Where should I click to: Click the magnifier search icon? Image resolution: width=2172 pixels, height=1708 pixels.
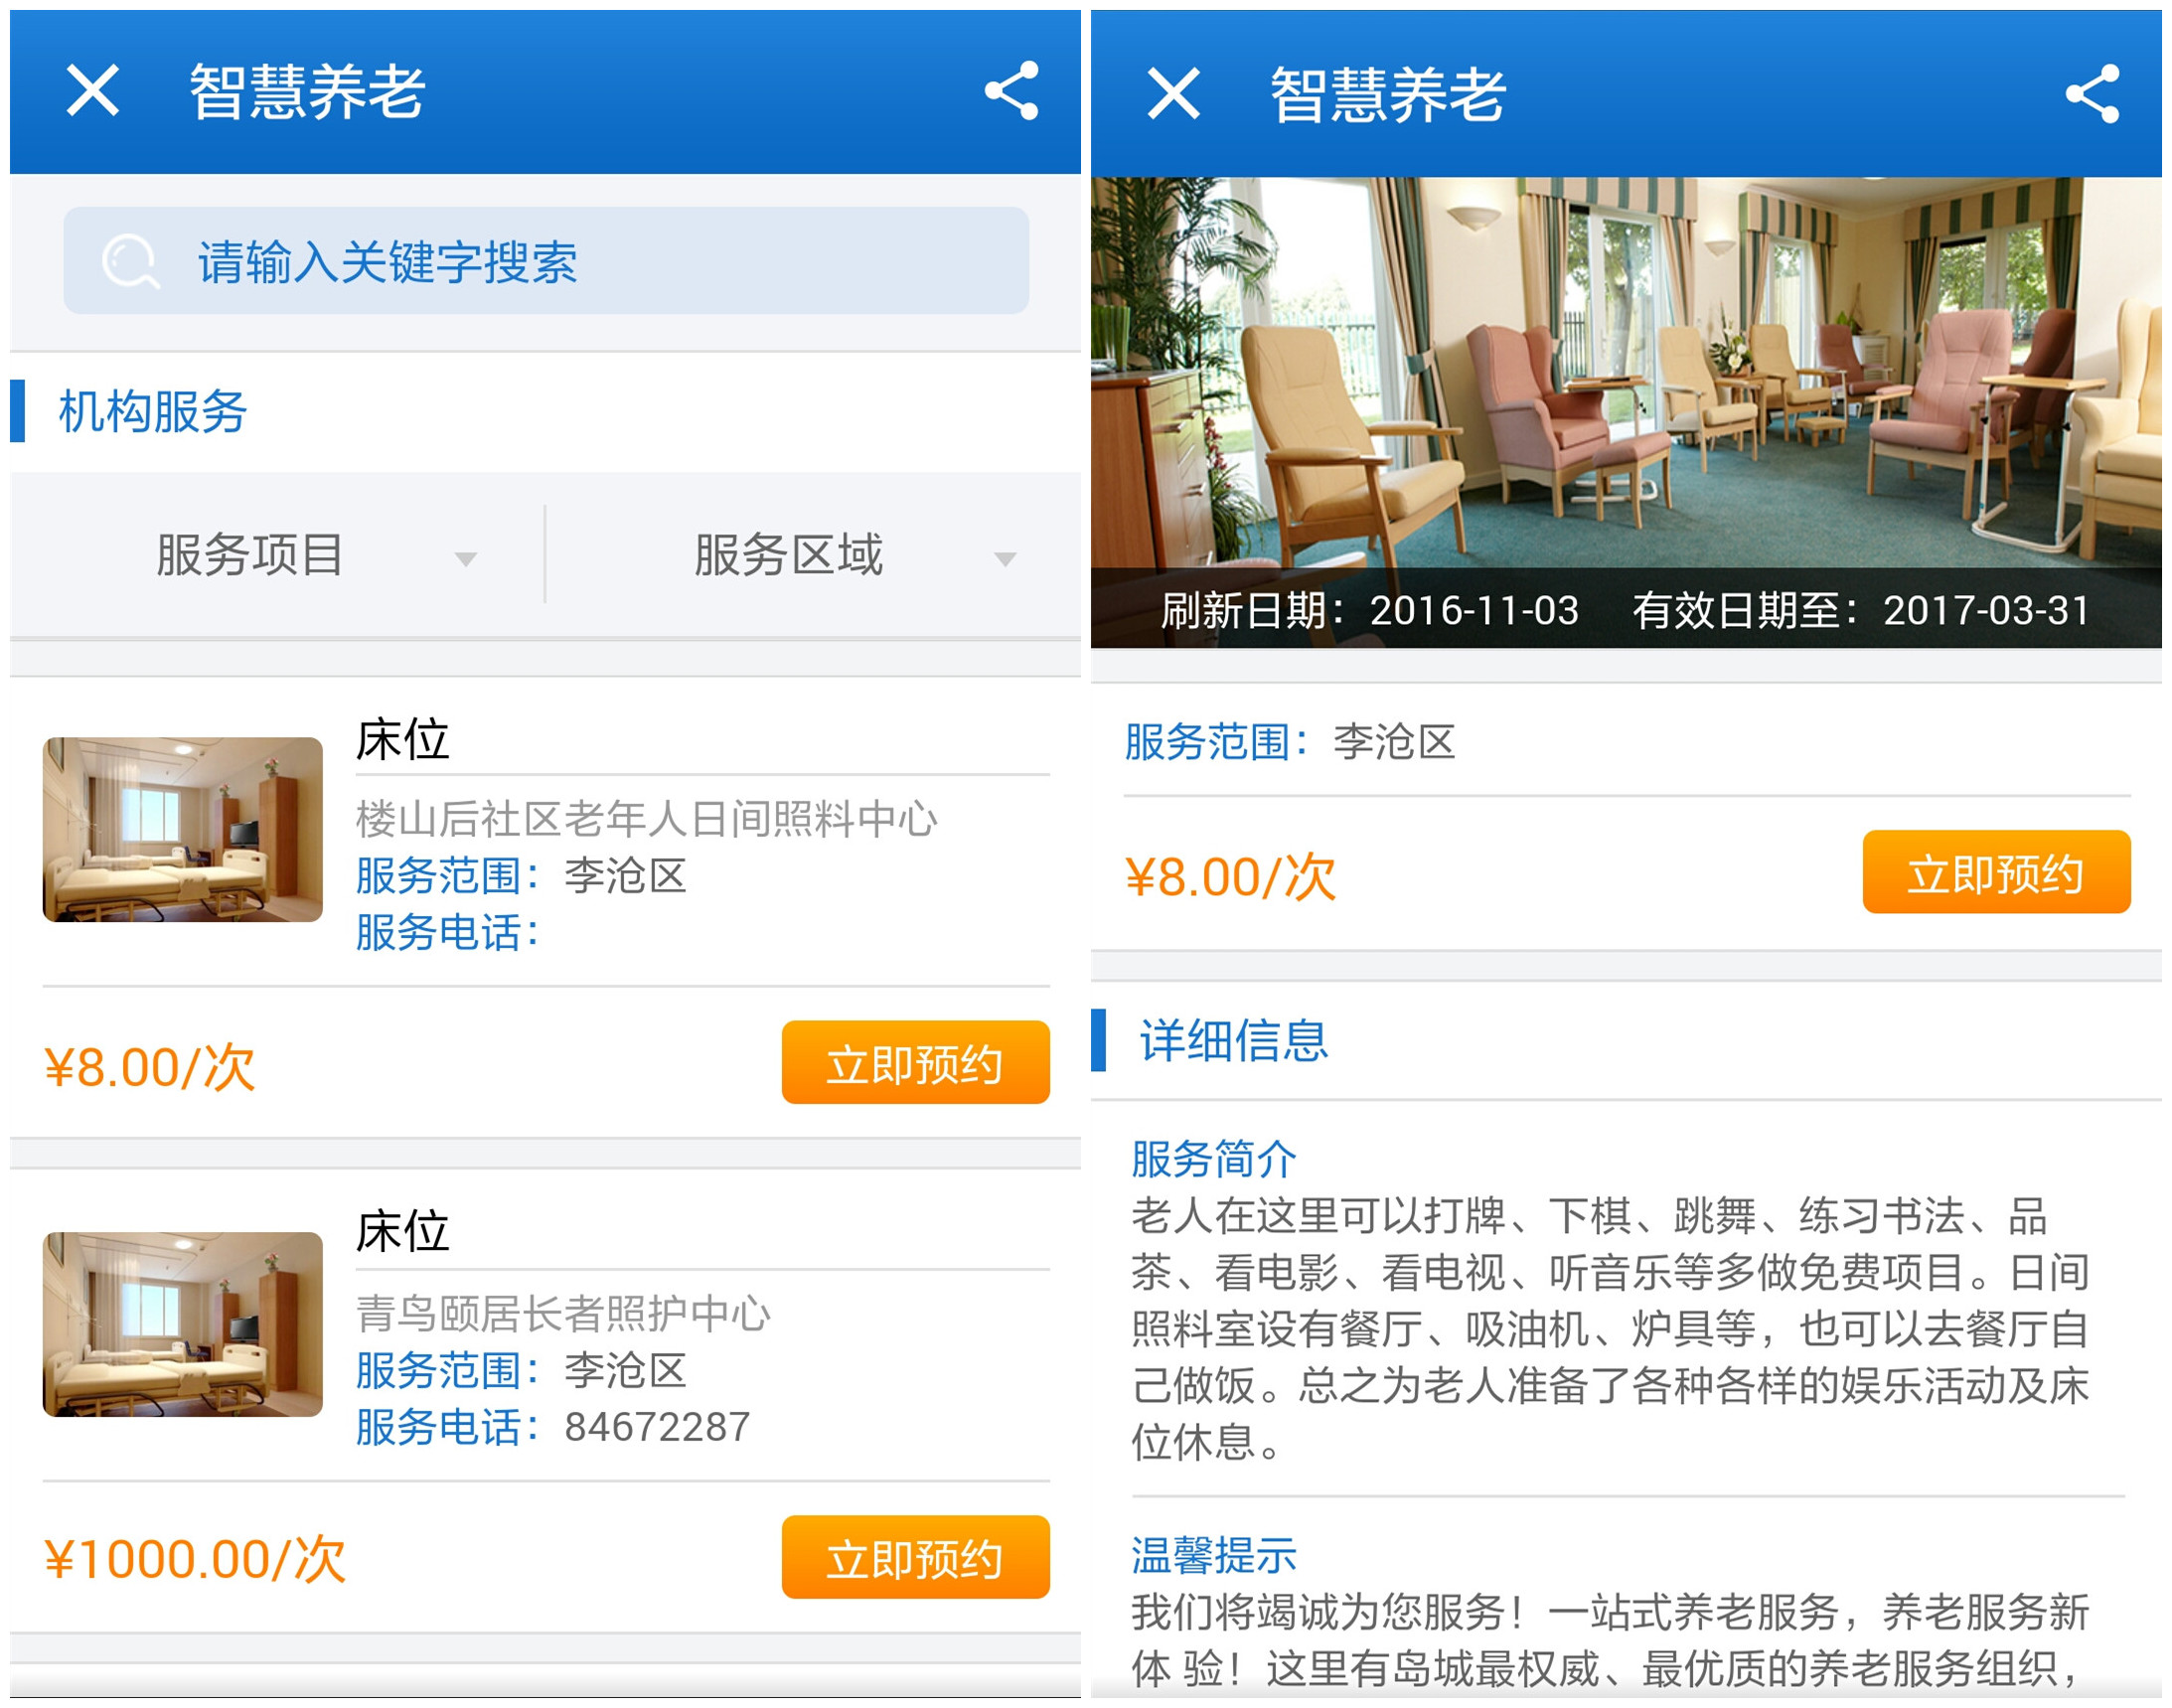click(130, 262)
